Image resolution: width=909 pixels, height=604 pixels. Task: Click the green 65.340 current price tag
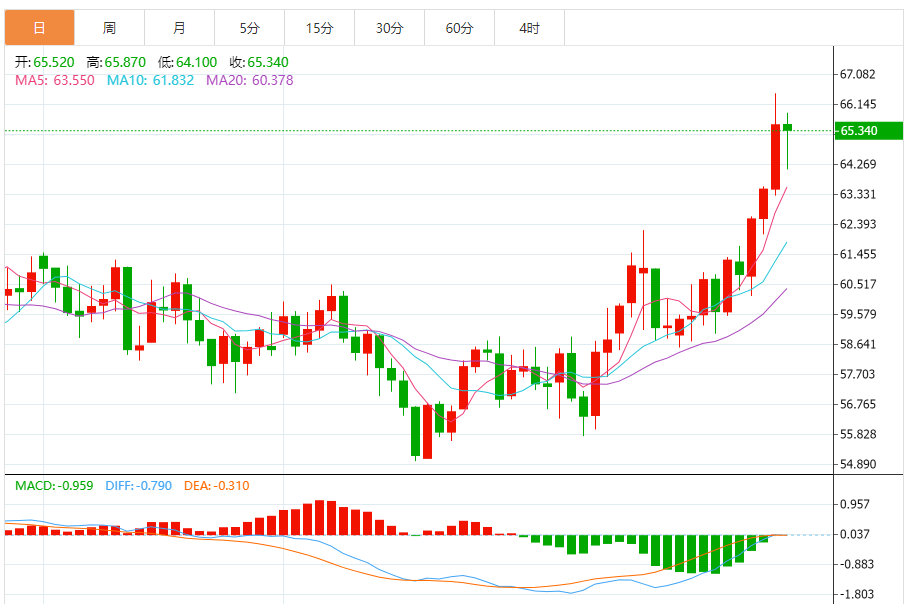click(859, 131)
